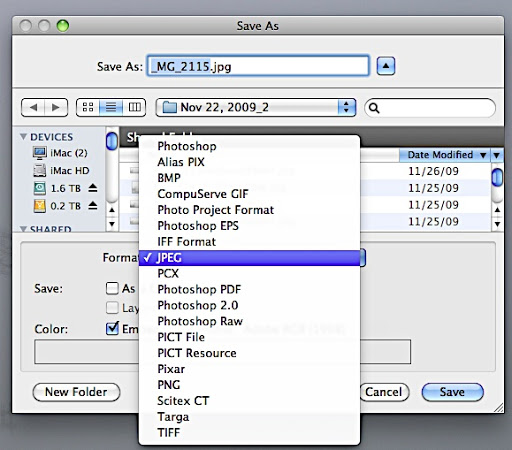Screen dimensions: 512x450
Task: Choose Scitex CT format
Action: click(249, 401)
